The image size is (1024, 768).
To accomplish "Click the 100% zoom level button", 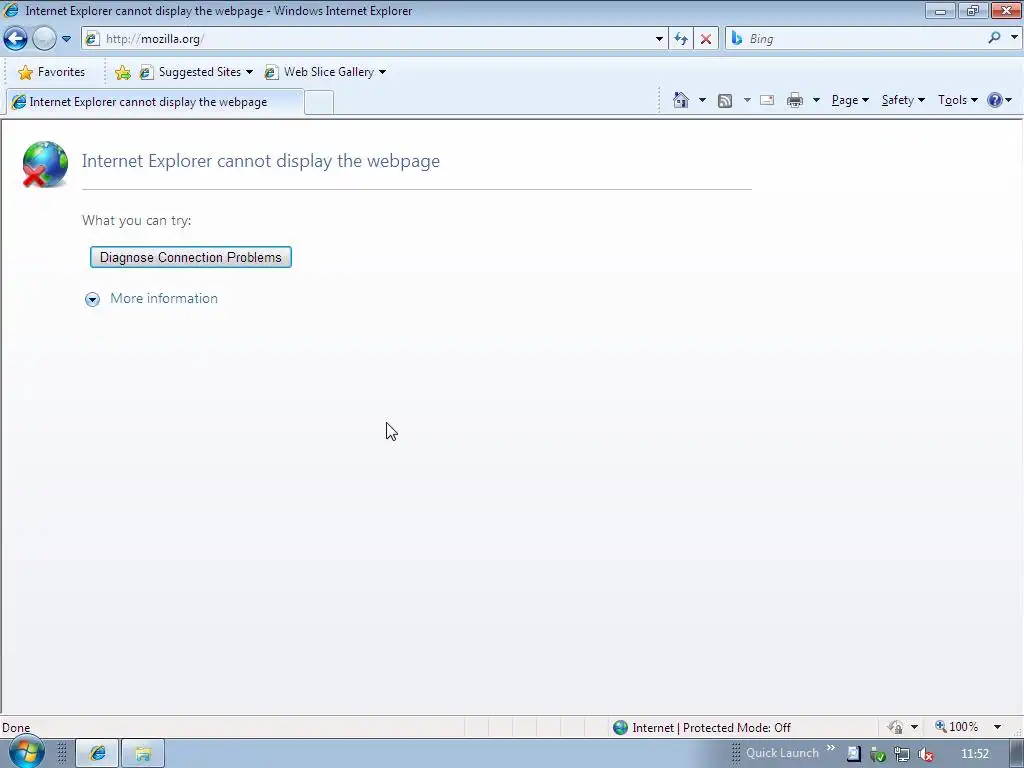I will [956, 727].
